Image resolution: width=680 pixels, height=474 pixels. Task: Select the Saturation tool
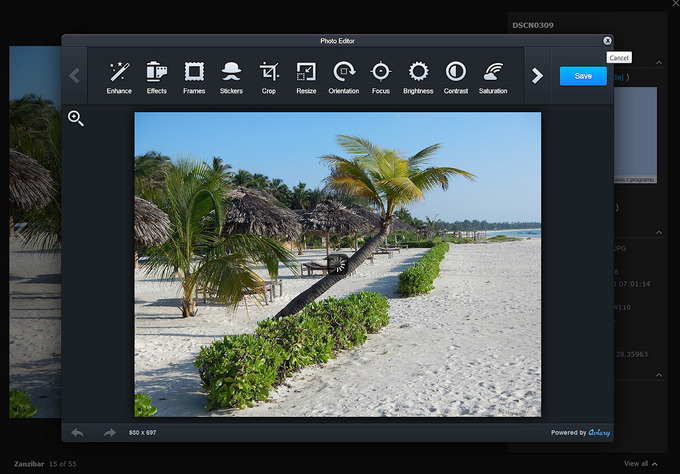pyautogui.click(x=493, y=77)
